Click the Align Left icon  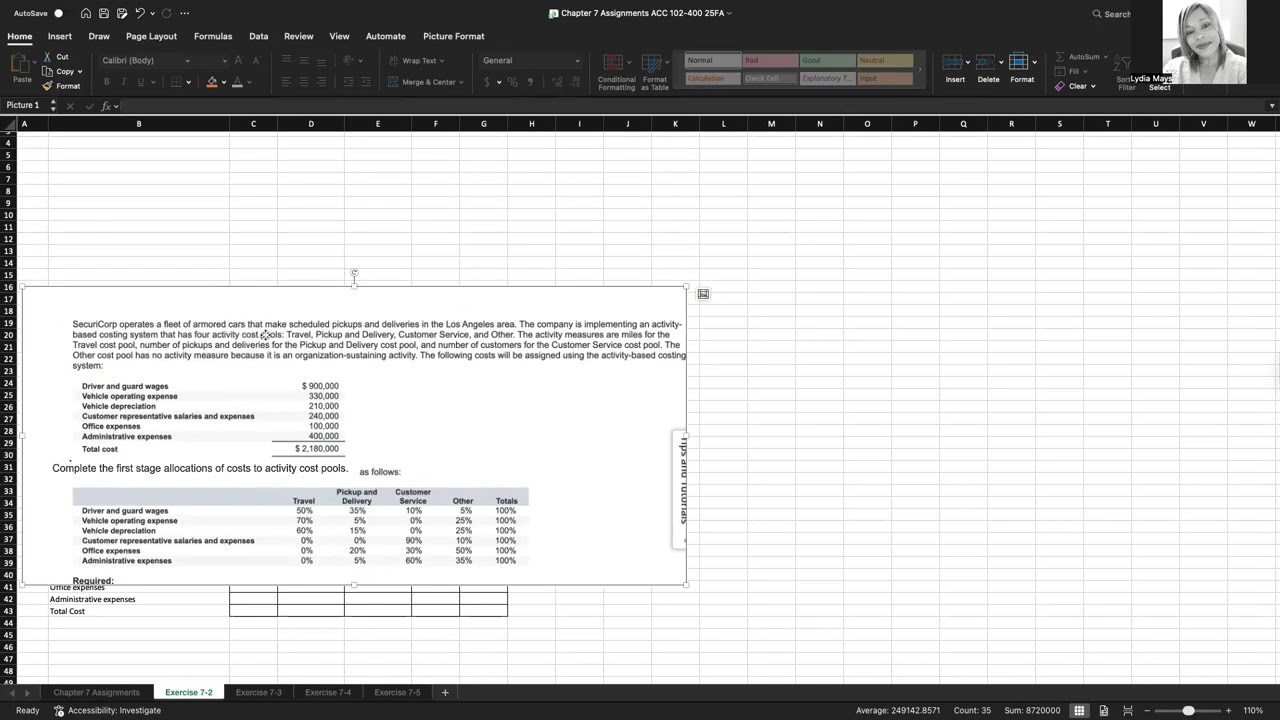286,82
